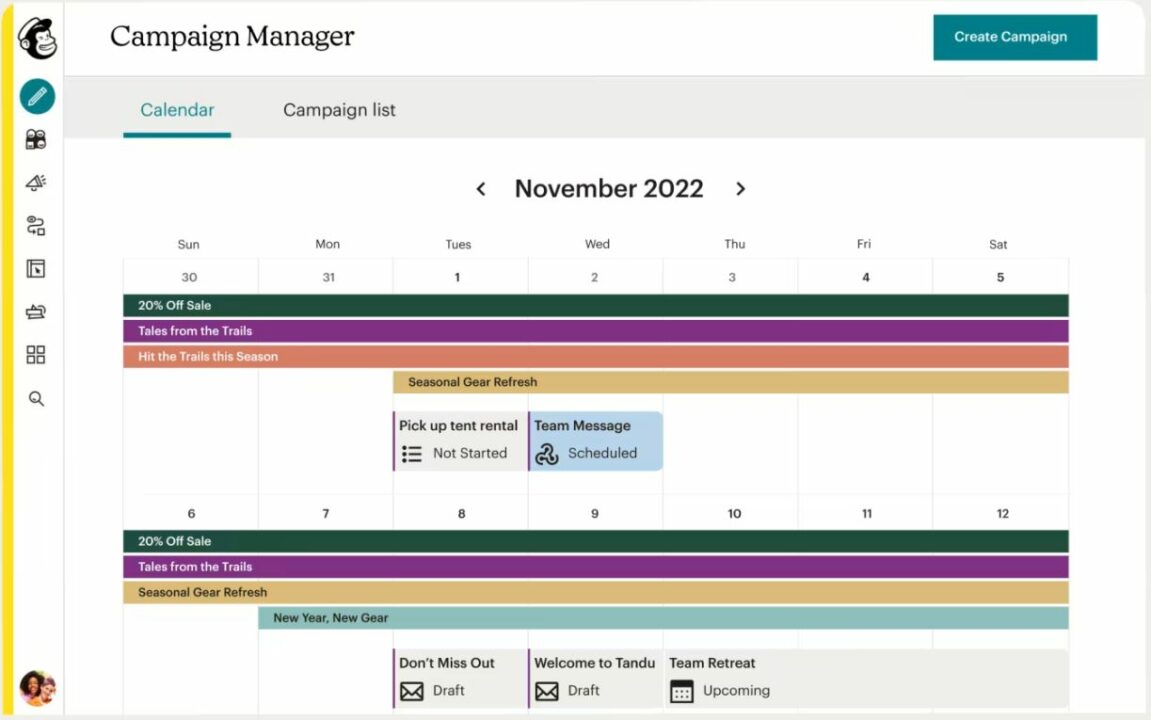
Task: Open the Team Retreat upcoming event
Action: pyautogui.click(x=866, y=677)
